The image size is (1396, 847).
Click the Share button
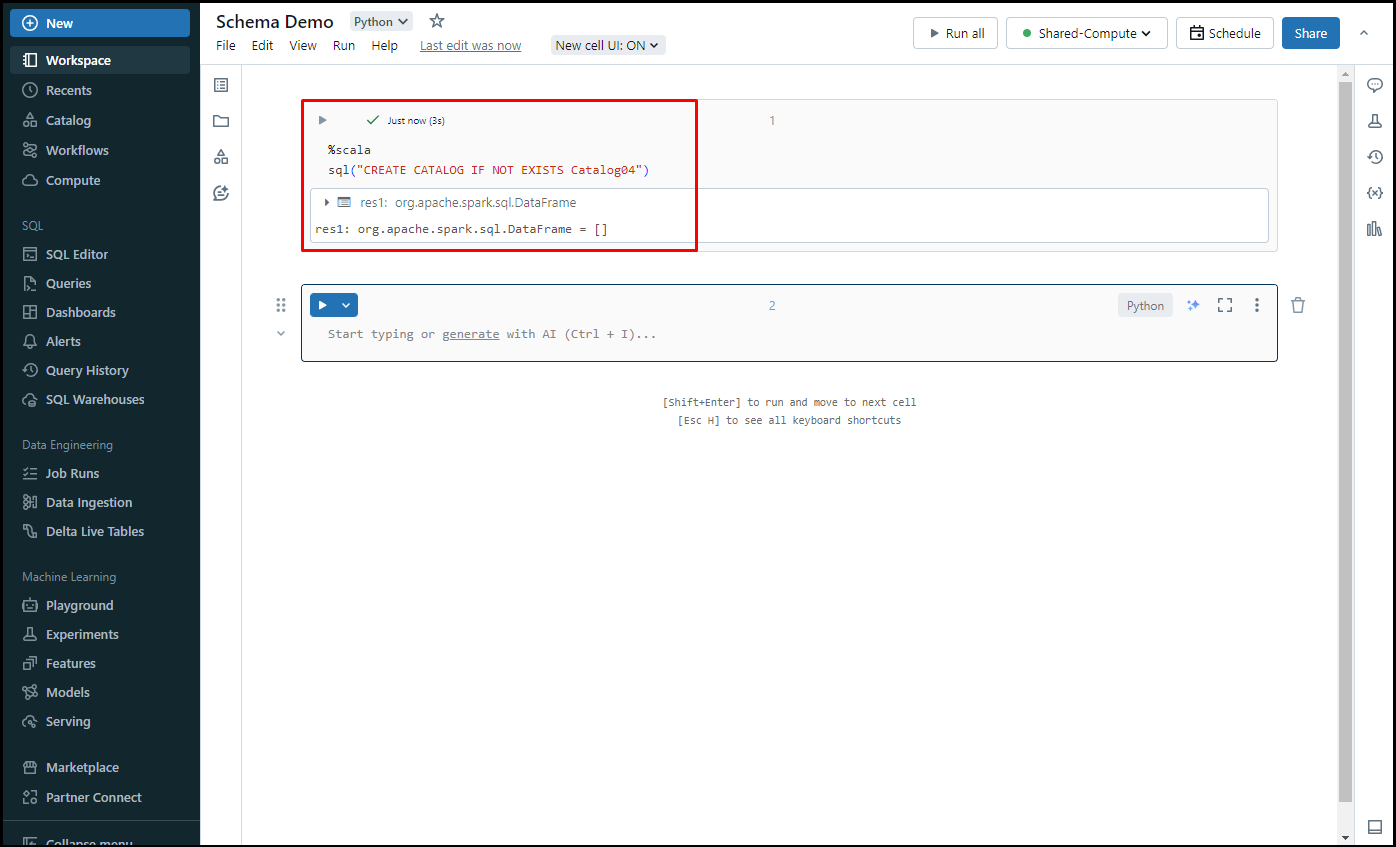1311,33
